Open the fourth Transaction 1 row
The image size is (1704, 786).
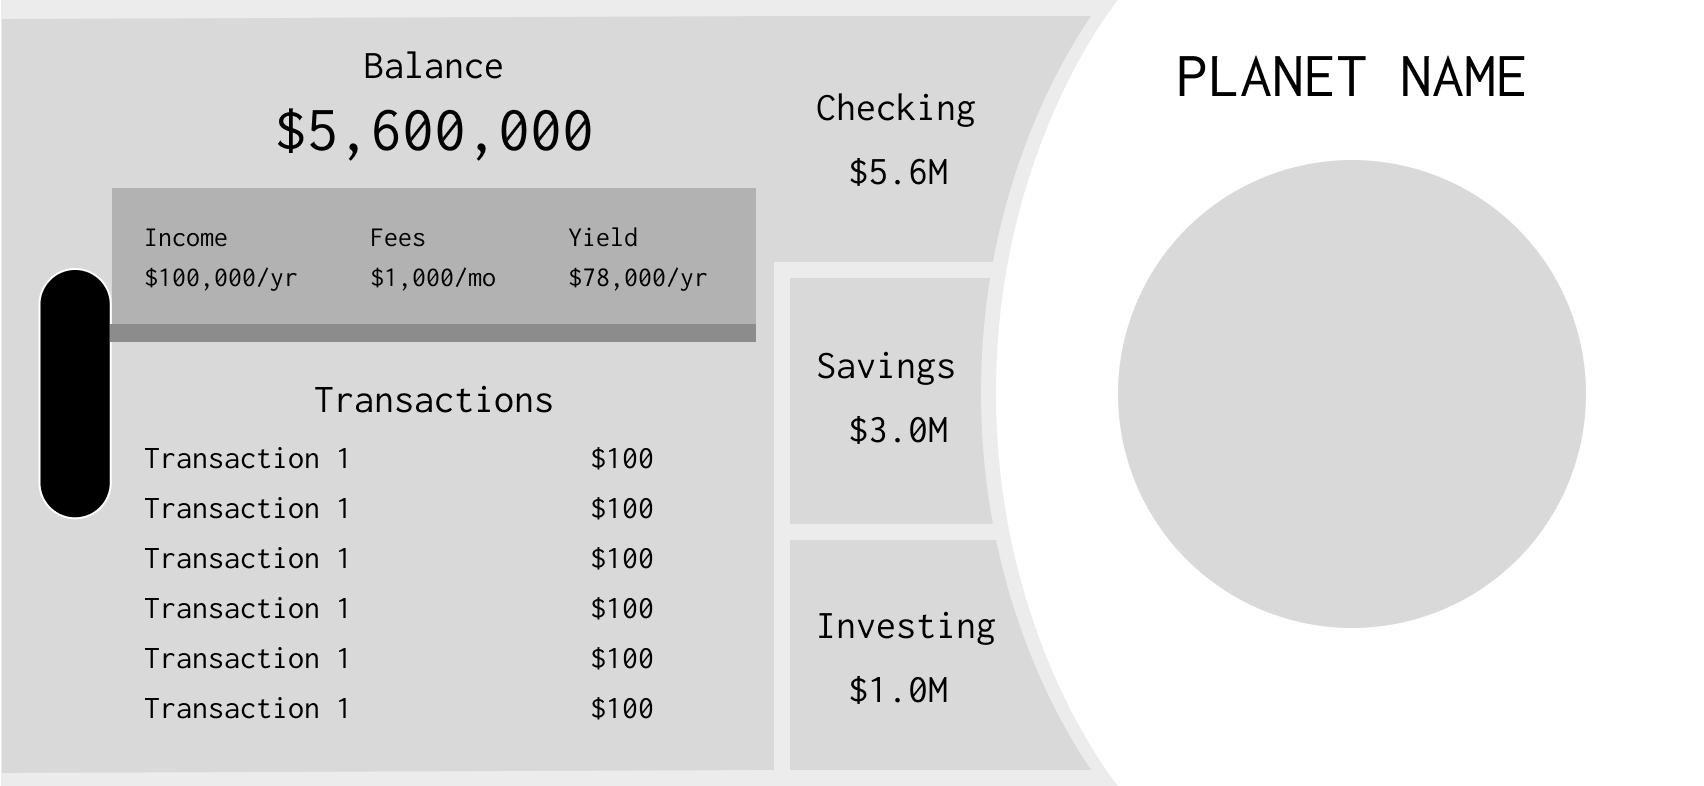tap(398, 609)
